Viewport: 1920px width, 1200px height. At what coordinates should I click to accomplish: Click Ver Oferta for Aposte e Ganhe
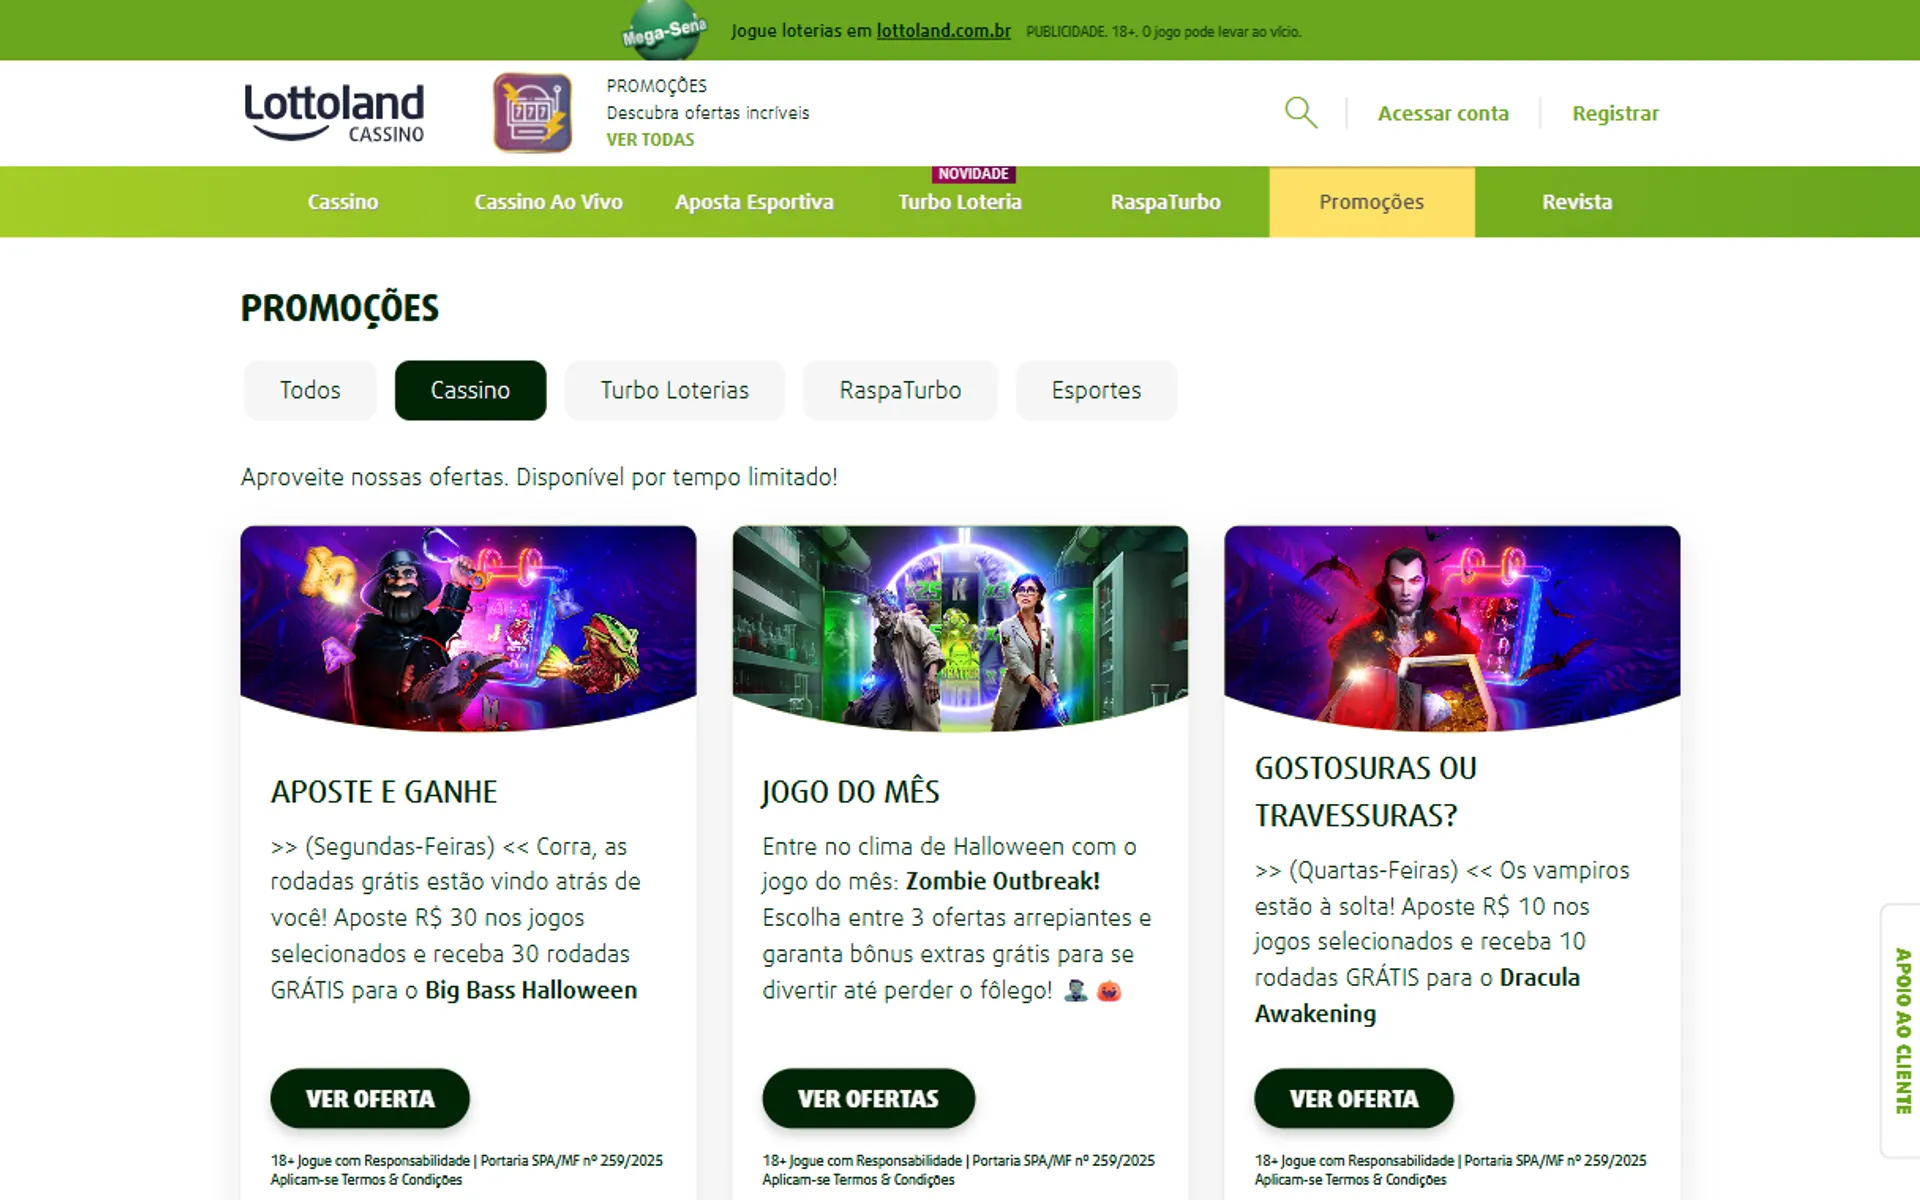tap(370, 1098)
